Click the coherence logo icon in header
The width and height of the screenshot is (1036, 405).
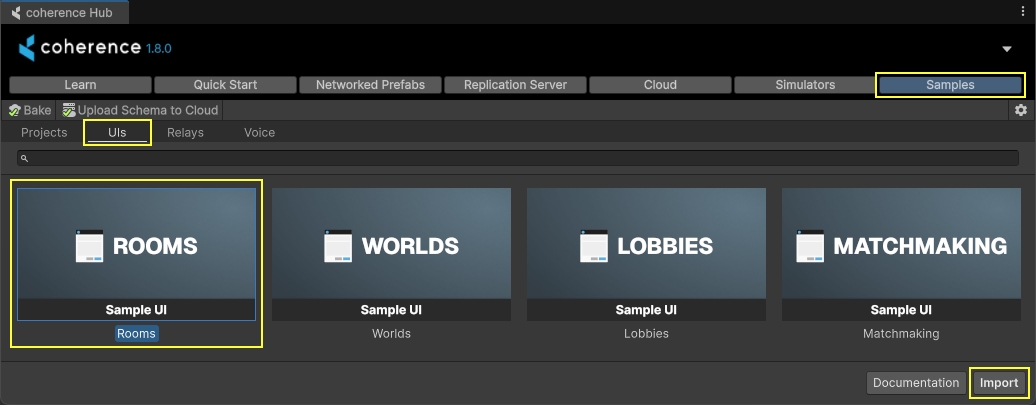(27, 48)
